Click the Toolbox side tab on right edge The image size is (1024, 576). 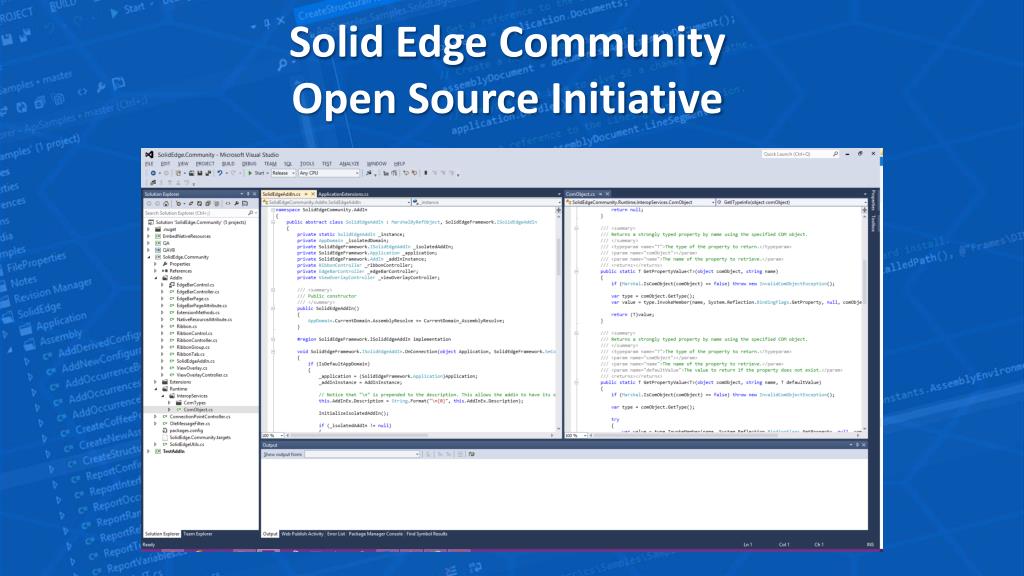click(x=873, y=223)
